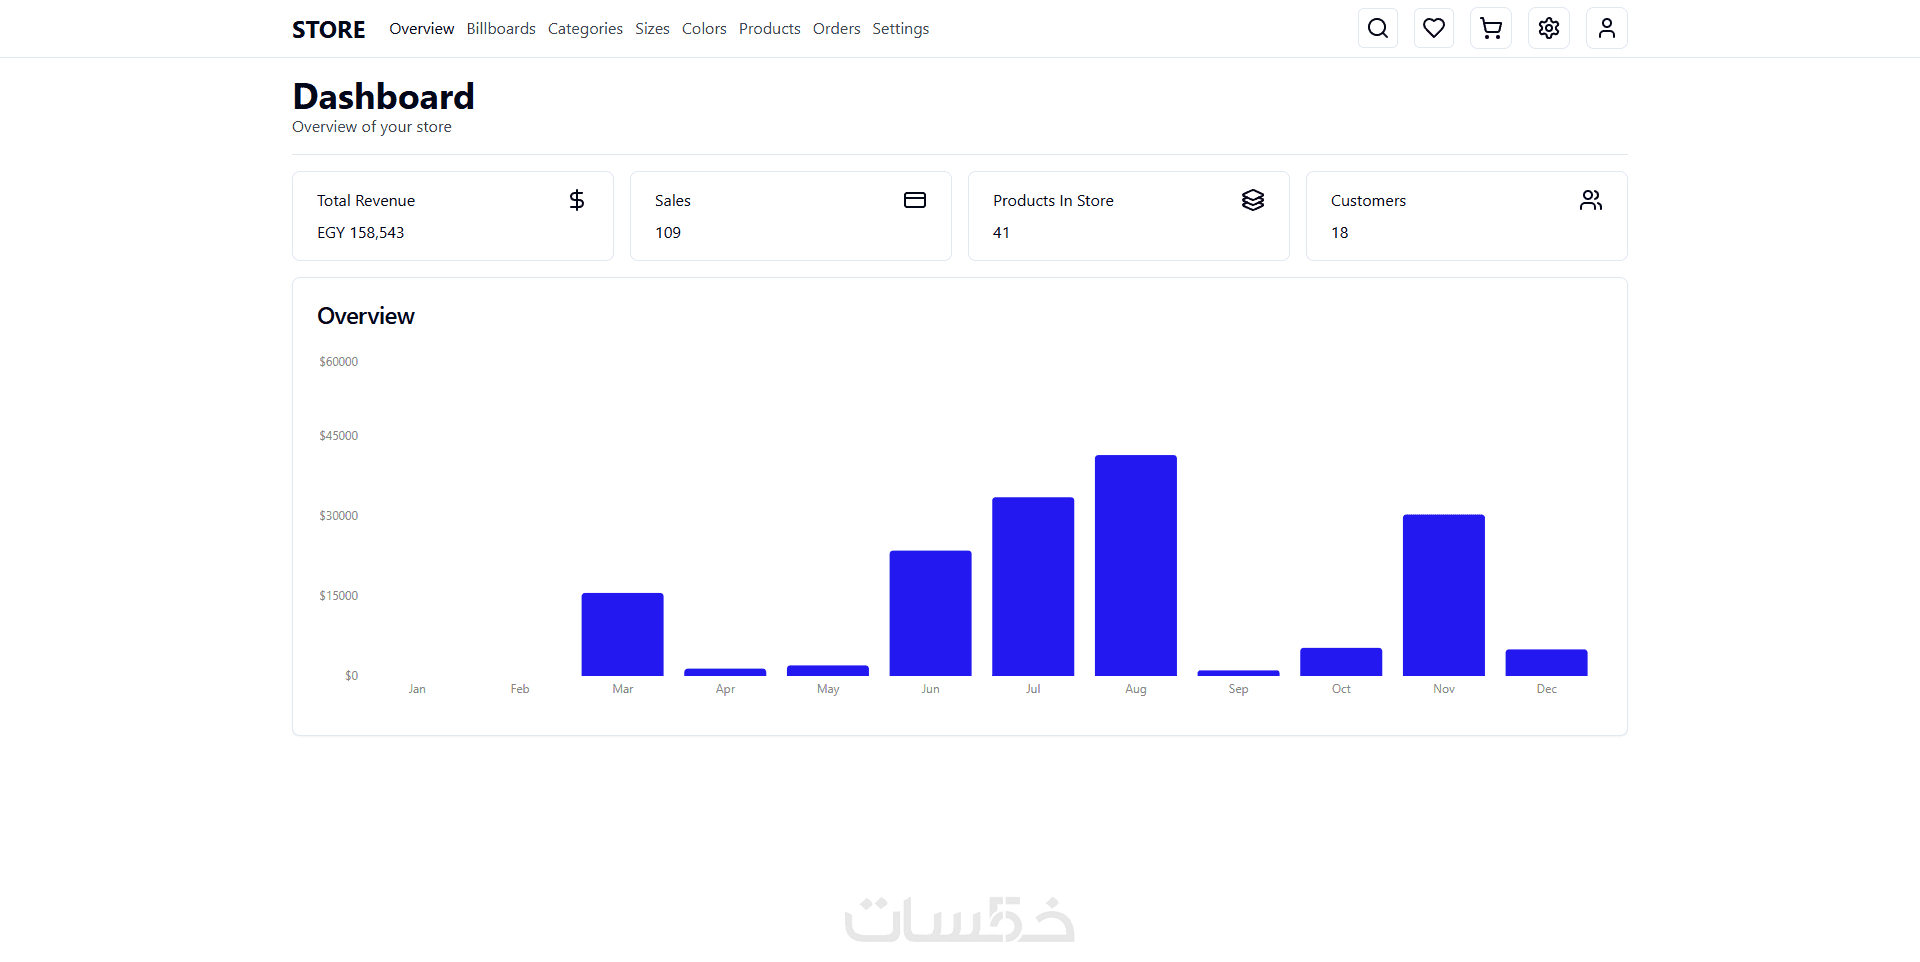Click the Jan label on the chart axis
Image resolution: width=1920 pixels, height=962 pixels.
(x=417, y=689)
